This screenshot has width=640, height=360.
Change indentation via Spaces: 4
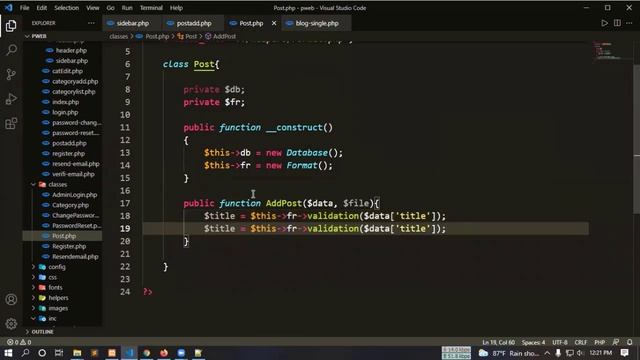533,342
